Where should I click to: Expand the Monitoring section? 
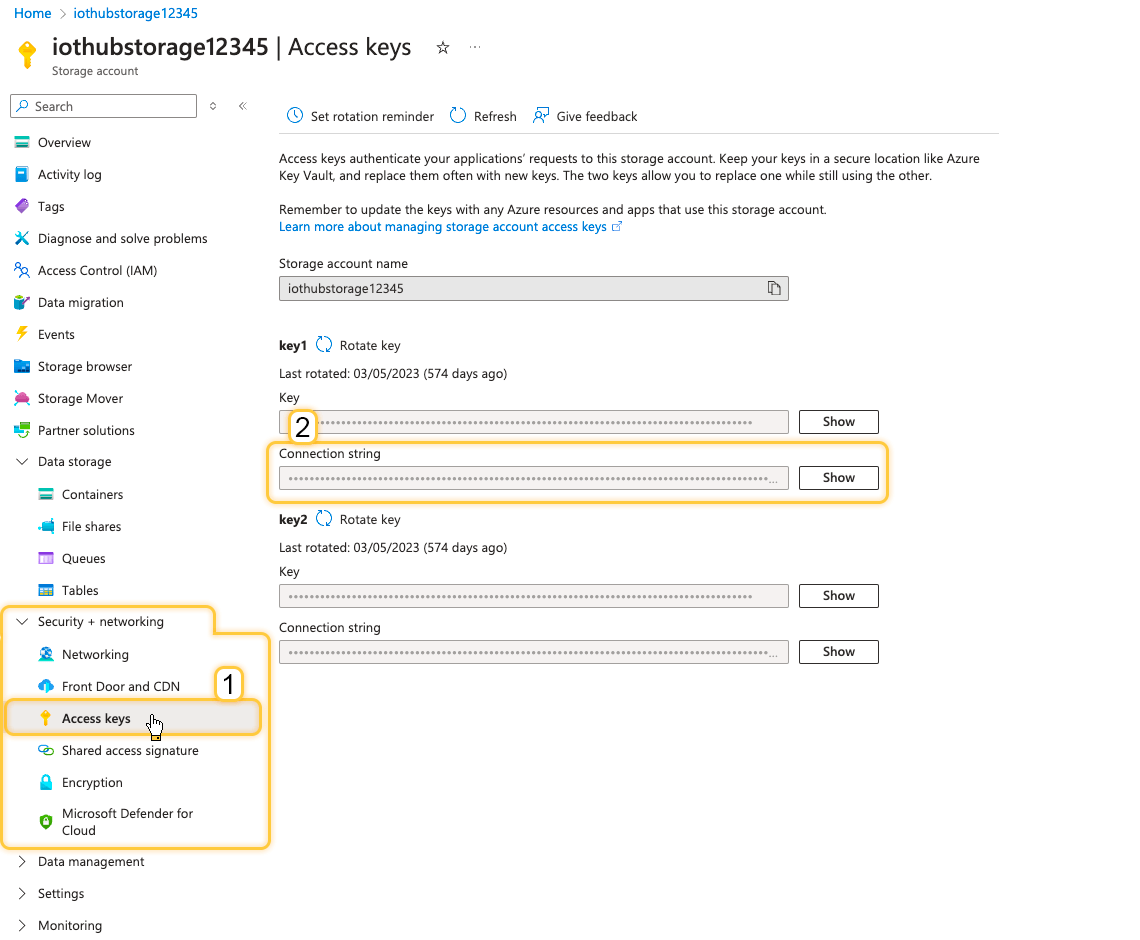tap(23, 926)
